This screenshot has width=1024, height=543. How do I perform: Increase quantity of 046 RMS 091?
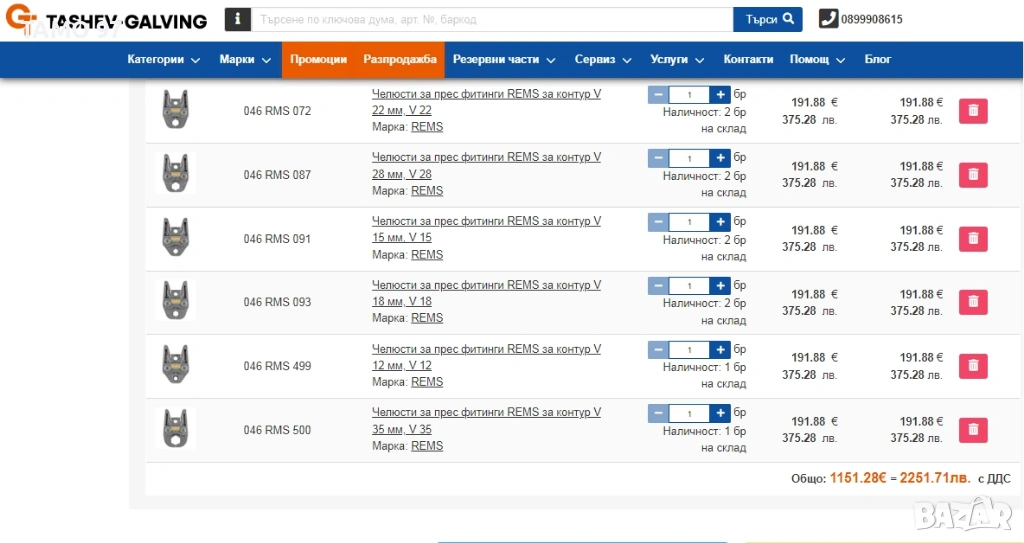click(720, 222)
